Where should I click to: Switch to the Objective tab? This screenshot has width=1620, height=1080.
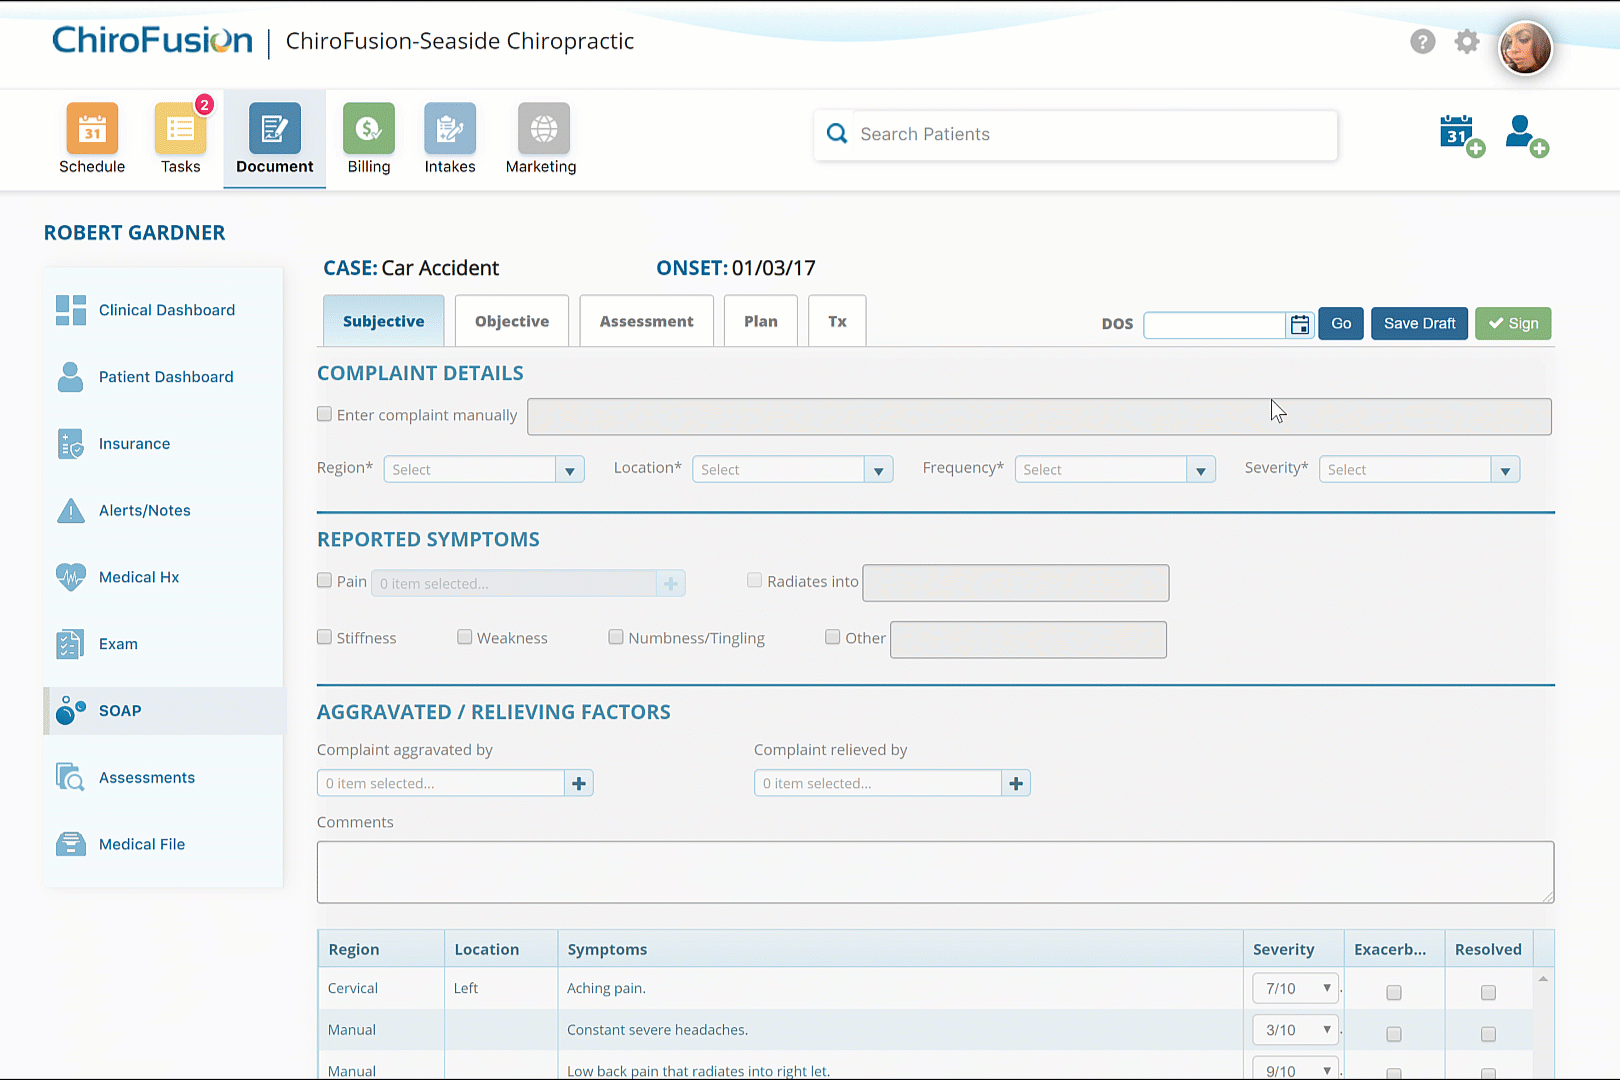pyautogui.click(x=512, y=321)
